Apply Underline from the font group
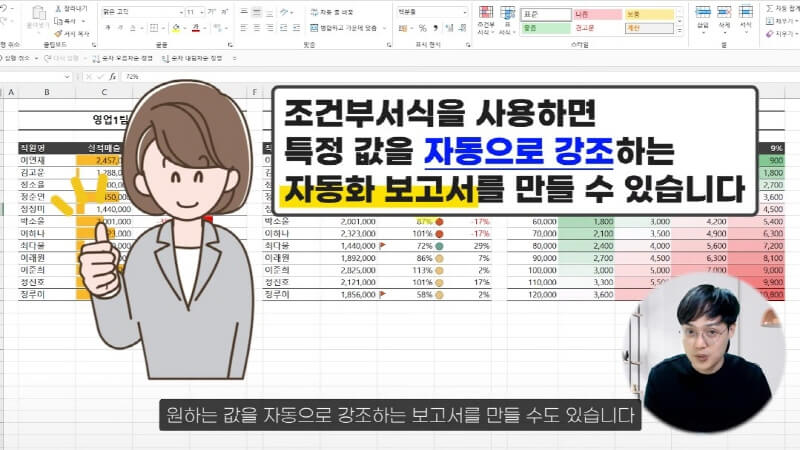This screenshot has width=800, height=450. 133,28
